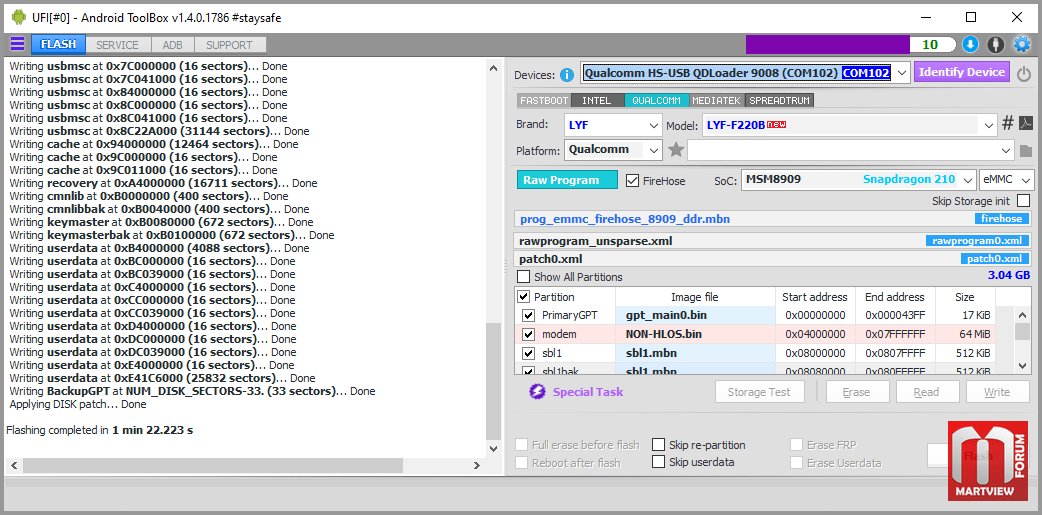Select the gpt_main0.bin image file cell
Screen dimensions: 1042x515
[695, 316]
